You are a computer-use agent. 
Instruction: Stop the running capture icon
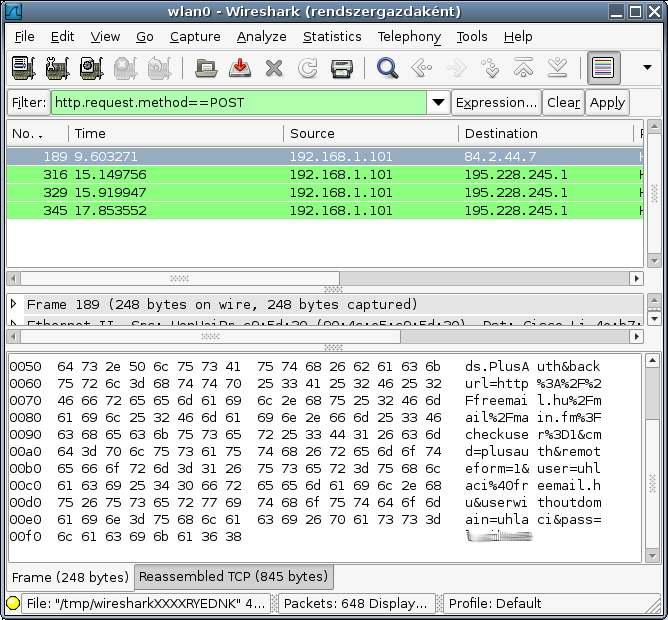(x=126, y=68)
